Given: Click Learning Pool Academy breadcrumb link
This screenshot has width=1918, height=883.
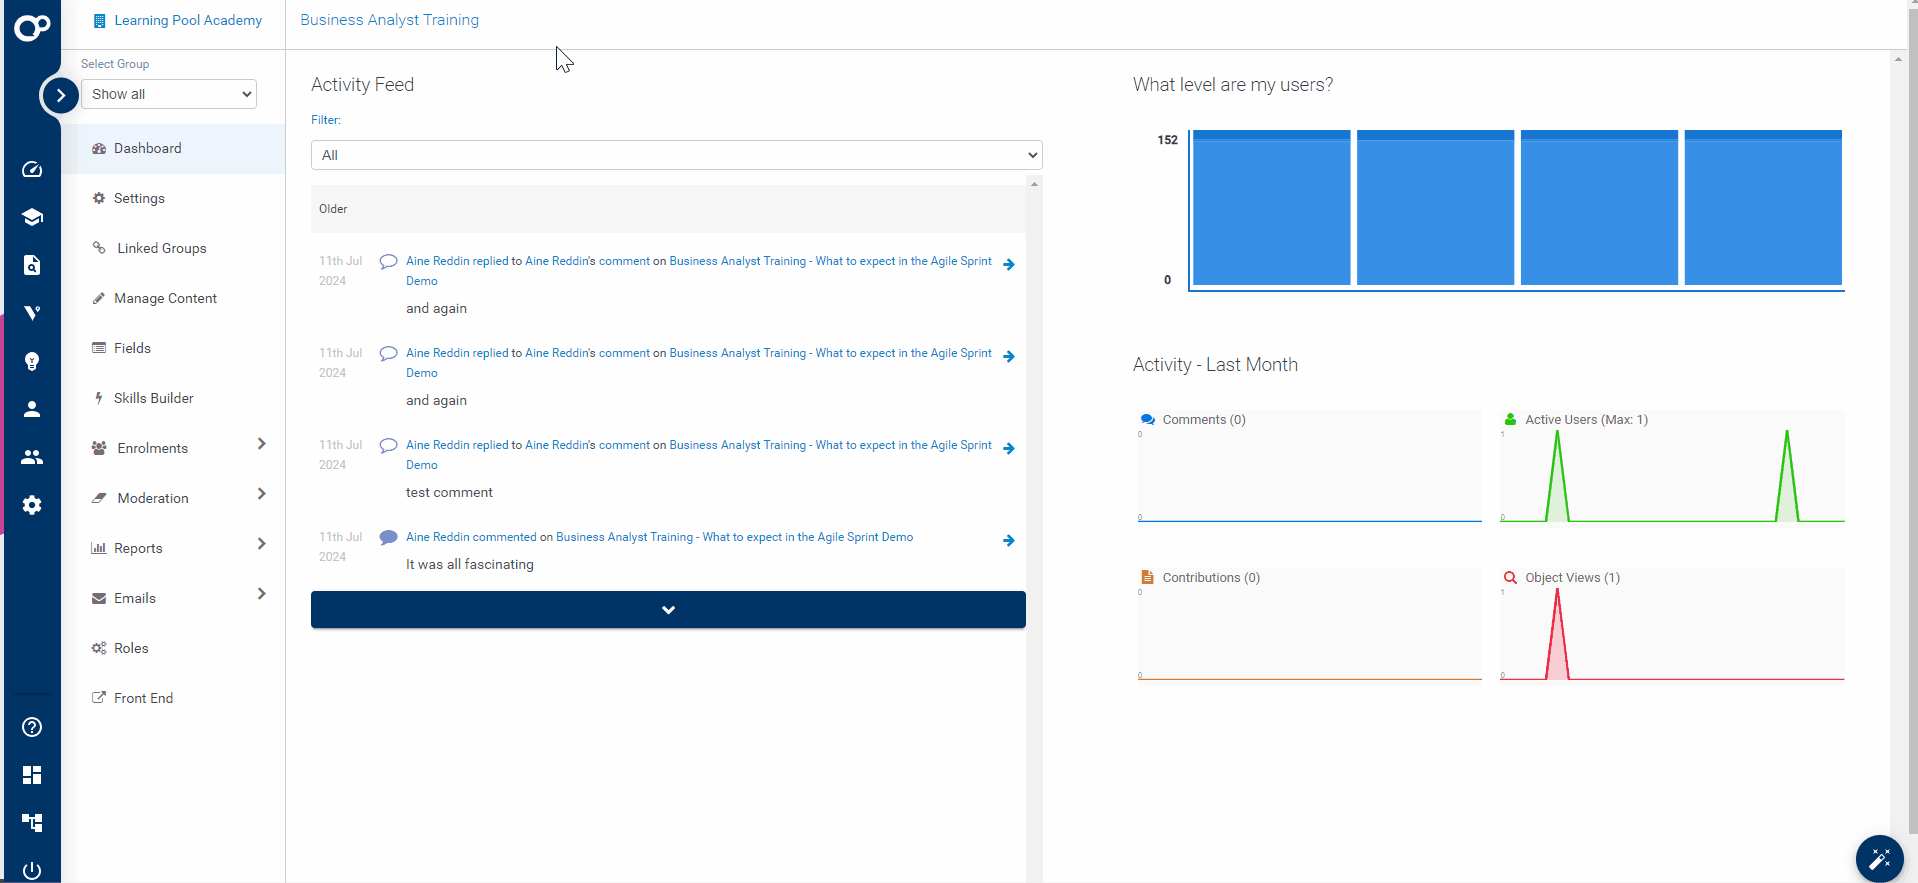Looking at the screenshot, I should (187, 20).
